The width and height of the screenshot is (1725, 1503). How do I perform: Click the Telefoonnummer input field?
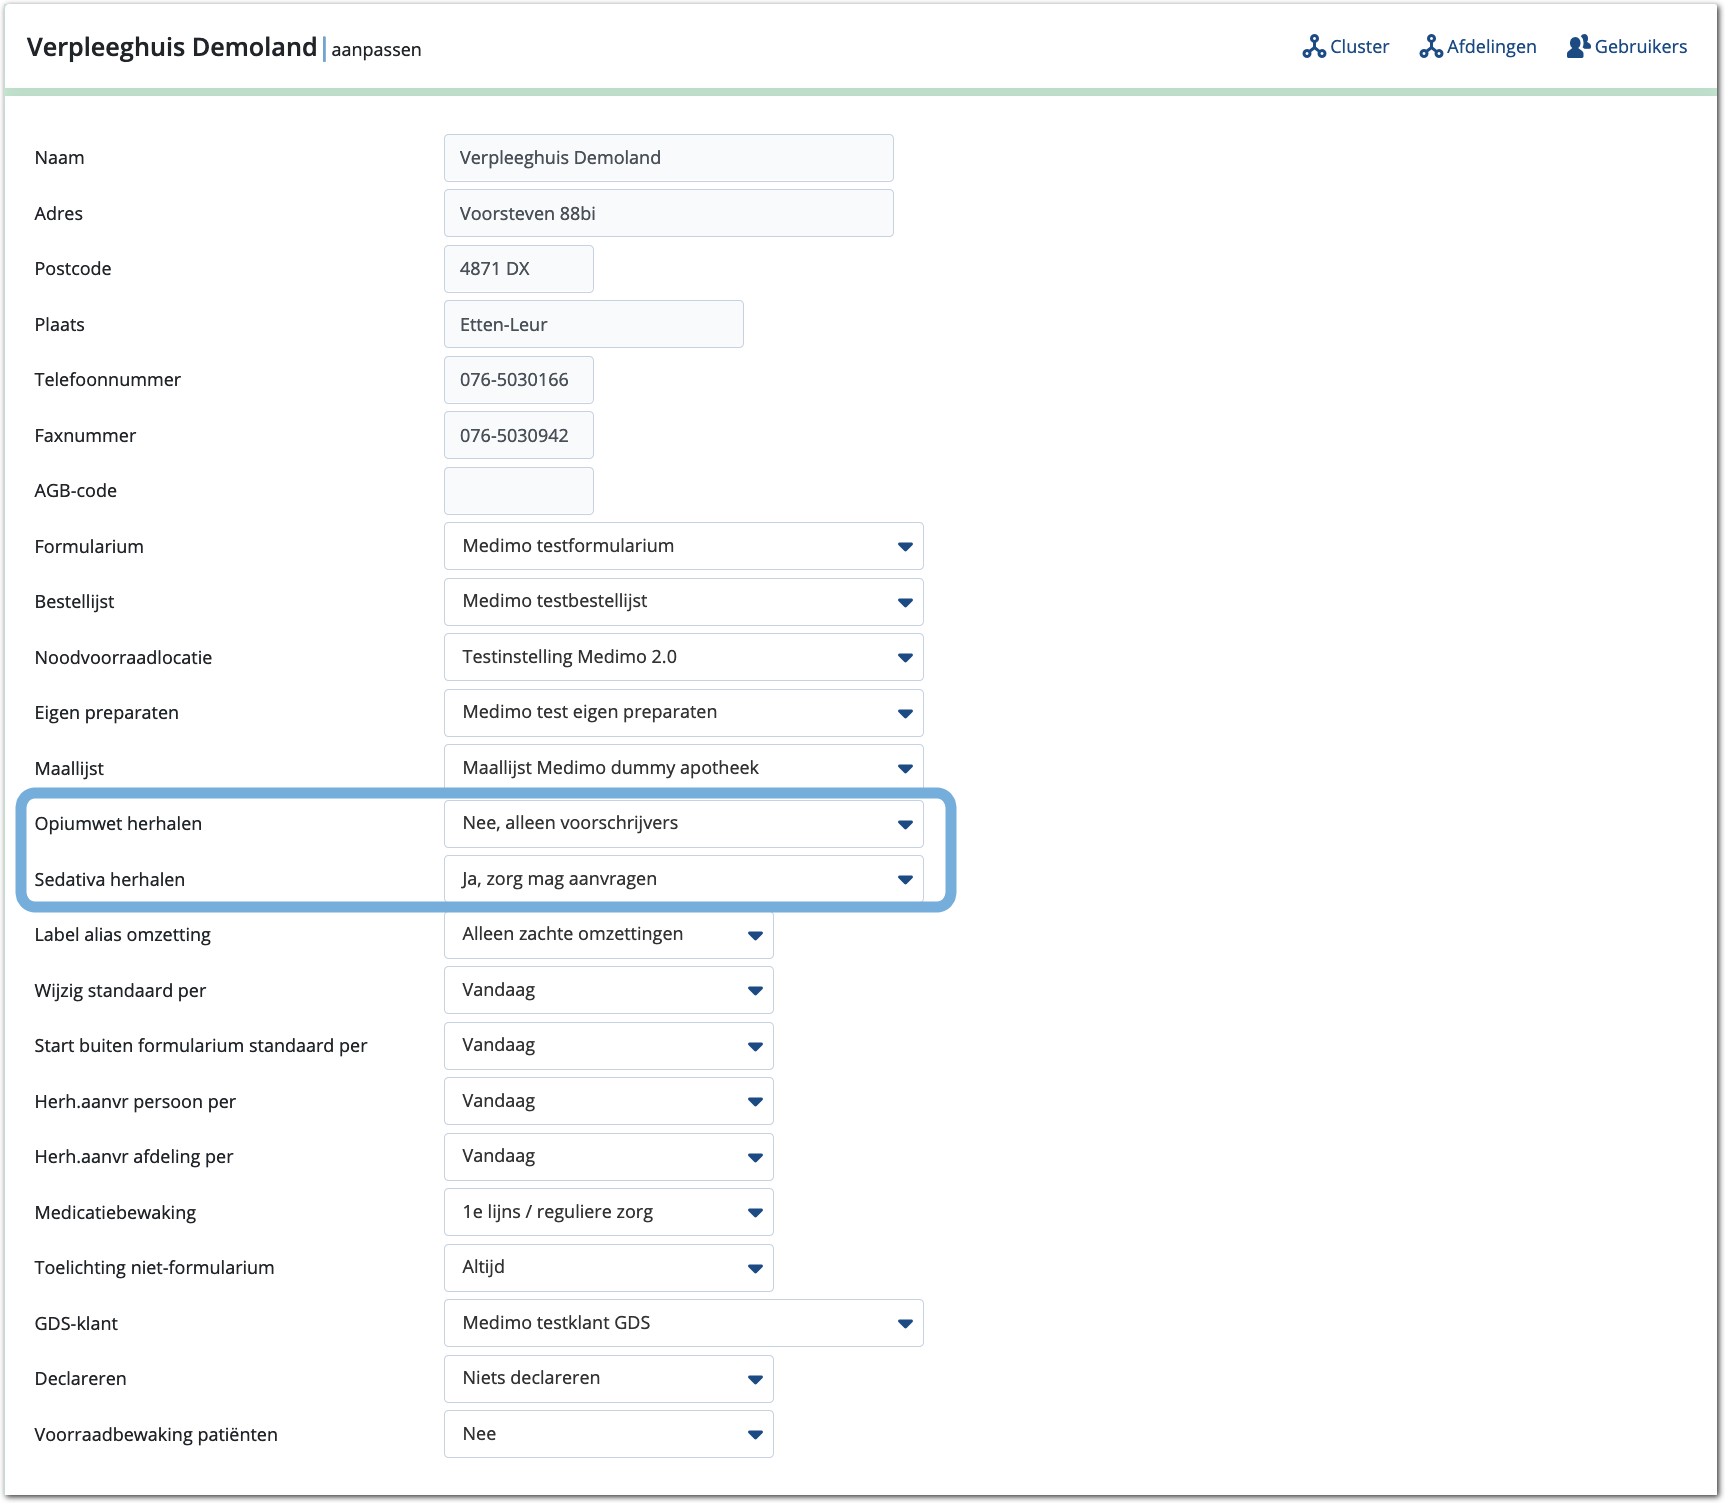518,380
